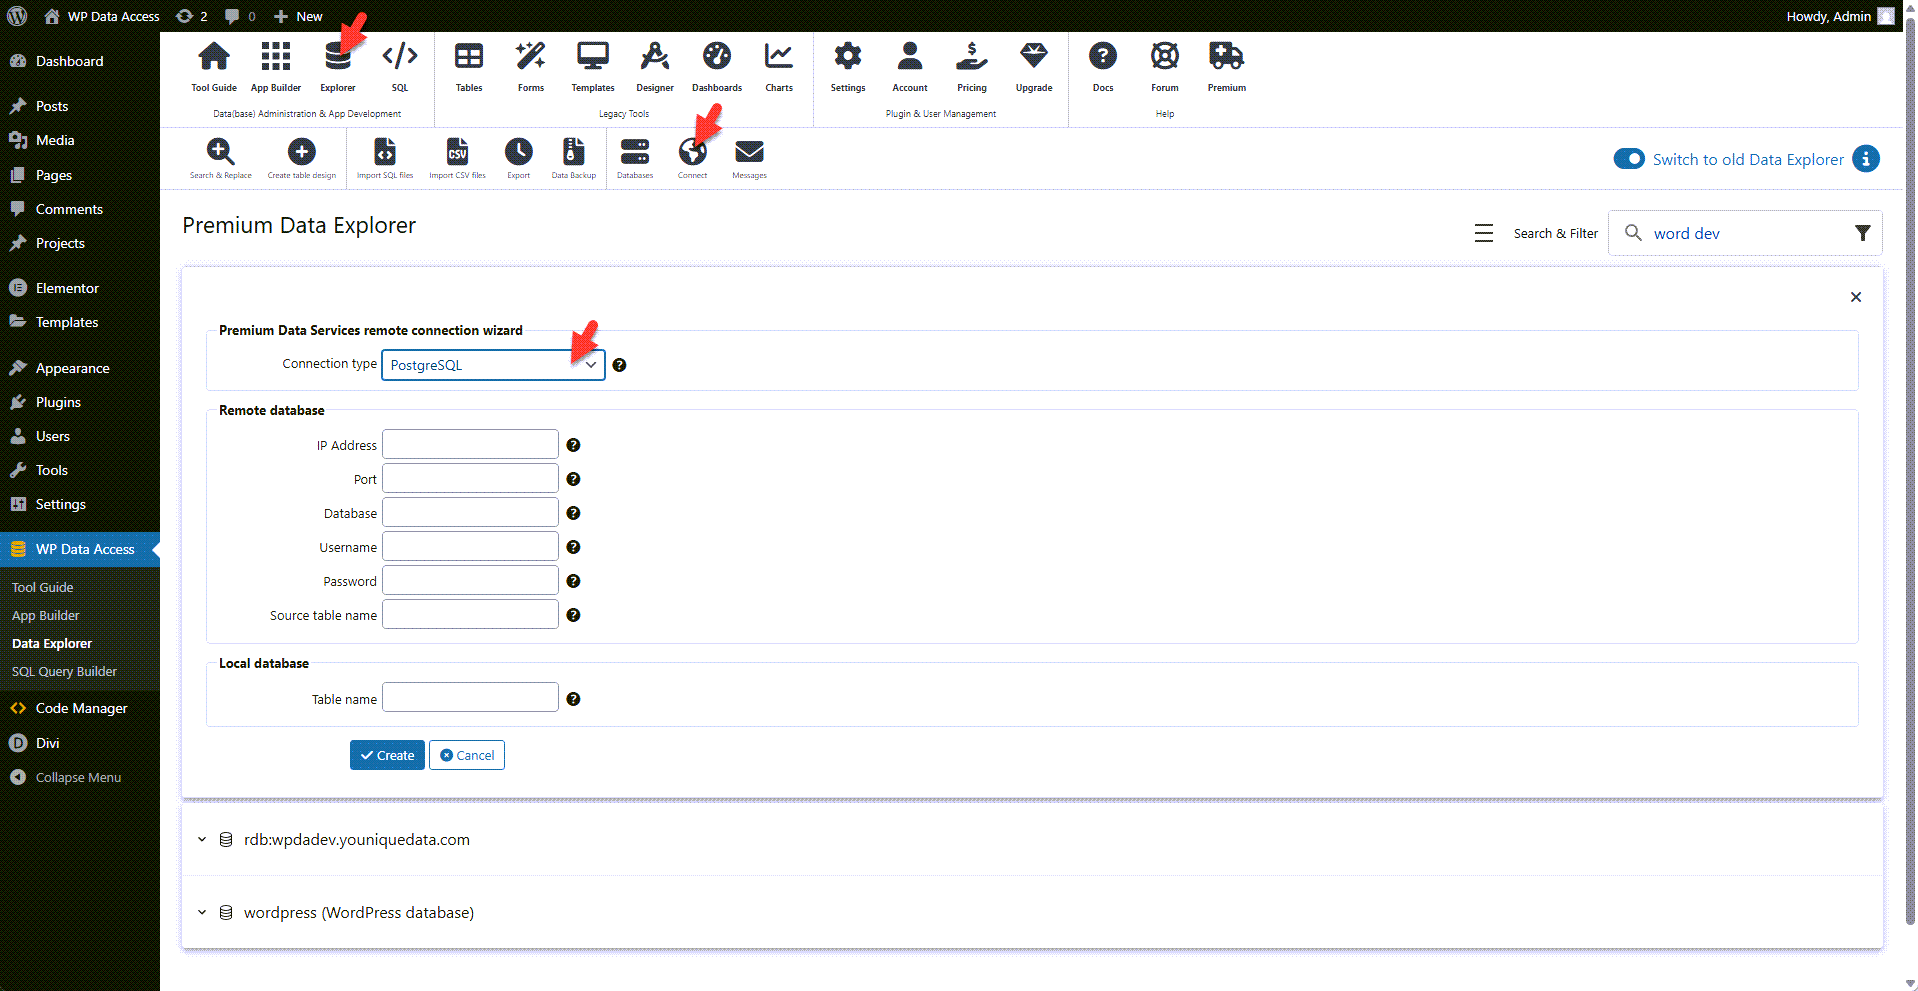Screen dimensions: 1918x991
Task: Open the Data Backup tool
Action: (572, 155)
